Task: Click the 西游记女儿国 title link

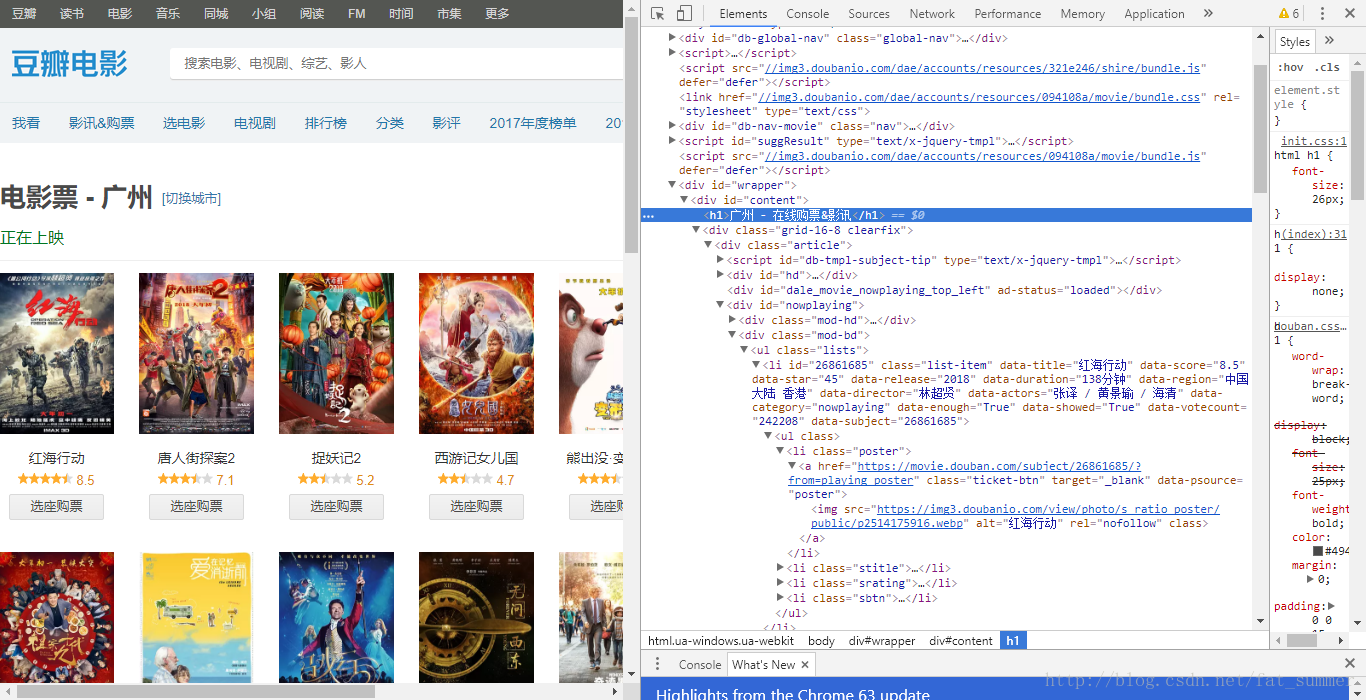Action: tap(476, 458)
